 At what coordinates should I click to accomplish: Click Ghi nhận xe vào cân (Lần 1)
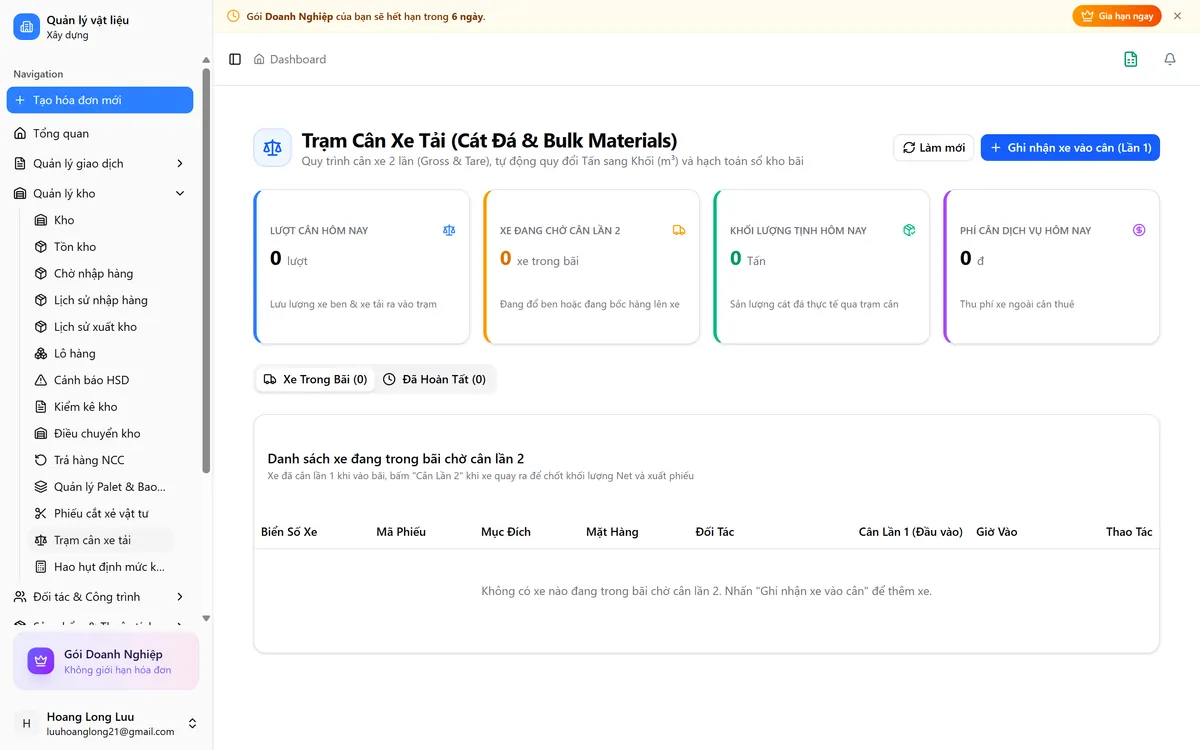[1070, 148]
